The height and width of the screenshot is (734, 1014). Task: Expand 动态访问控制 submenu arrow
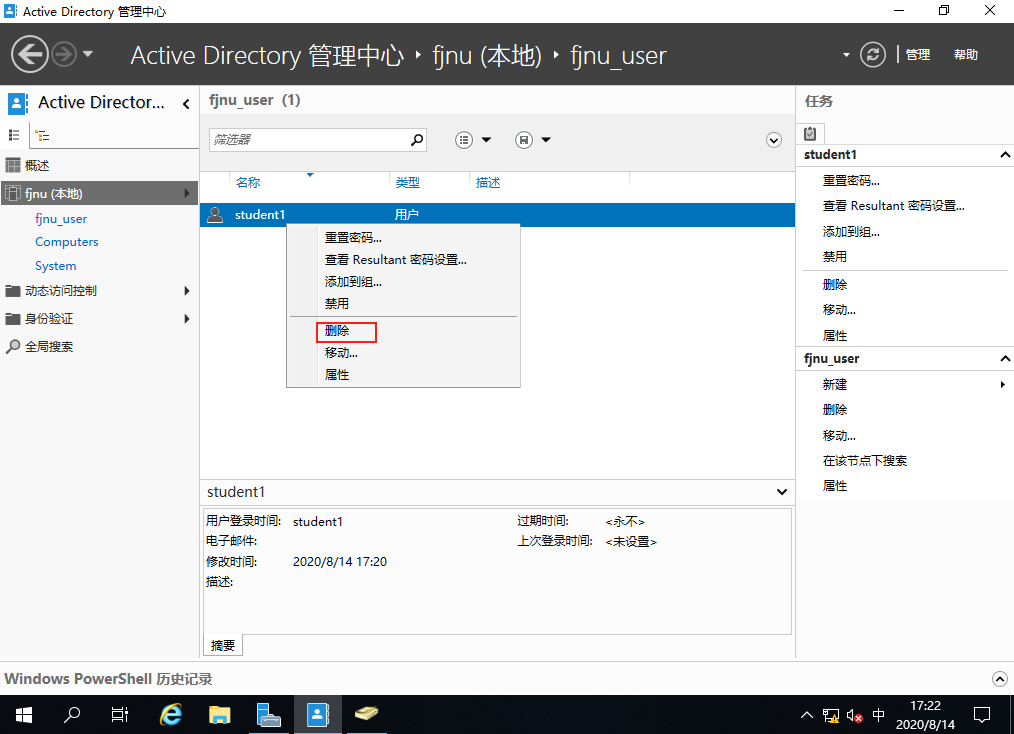(x=187, y=291)
